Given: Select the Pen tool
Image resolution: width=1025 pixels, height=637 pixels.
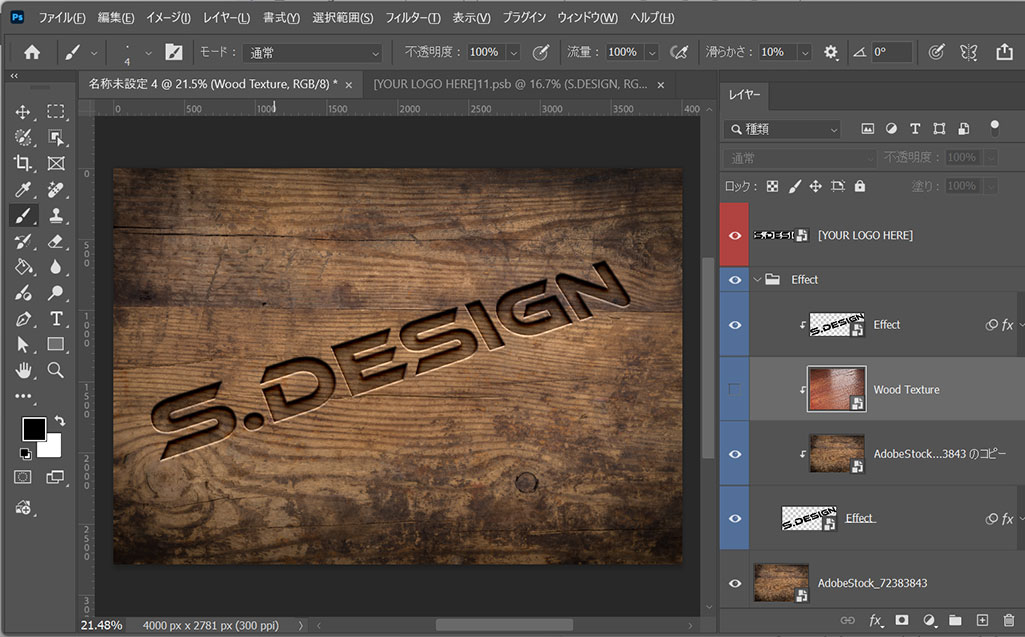Looking at the screenshot, I should 23,319.
